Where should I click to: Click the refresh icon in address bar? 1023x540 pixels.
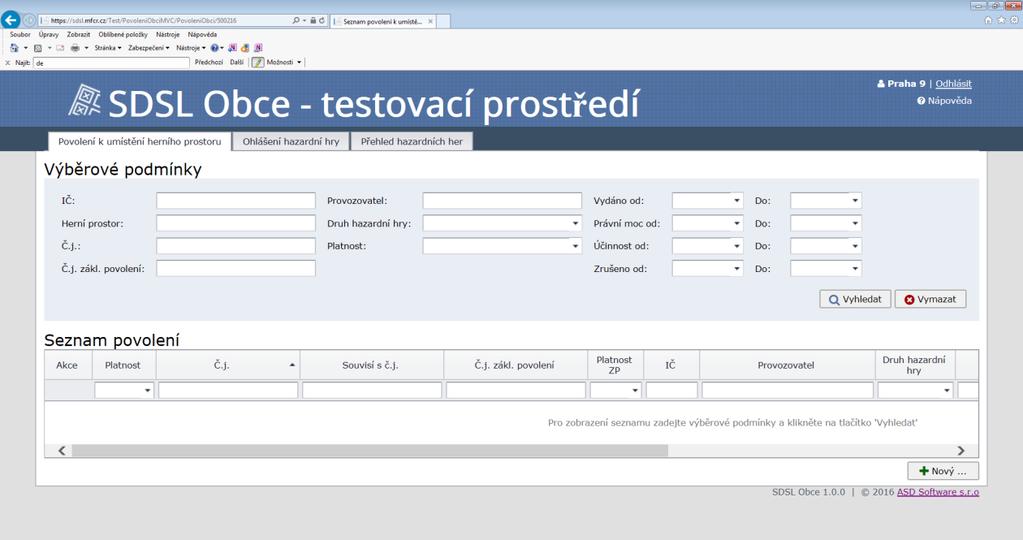point(322,21)
